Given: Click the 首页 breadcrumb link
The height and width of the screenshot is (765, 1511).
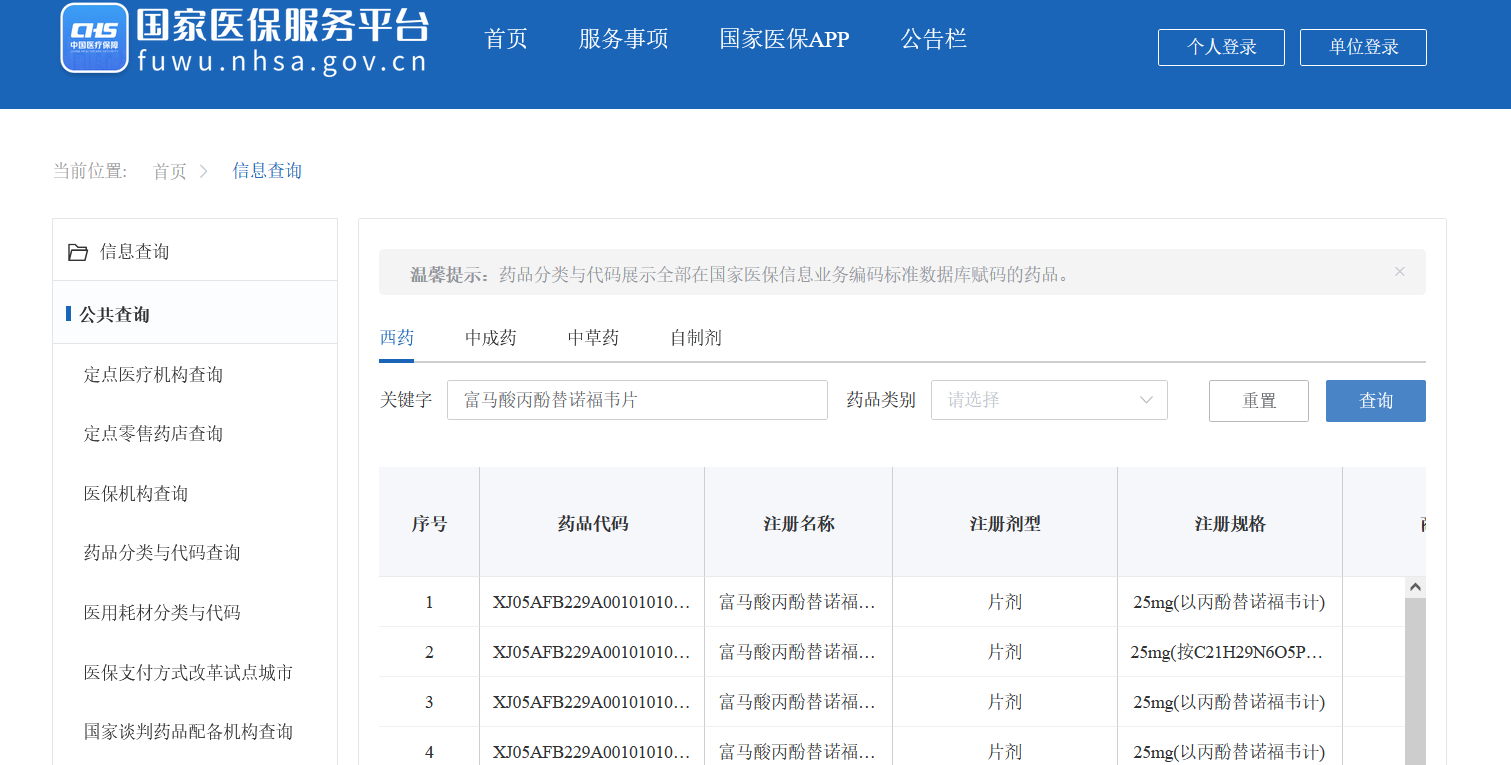Looking at the screenshot, I should (169, 171).
